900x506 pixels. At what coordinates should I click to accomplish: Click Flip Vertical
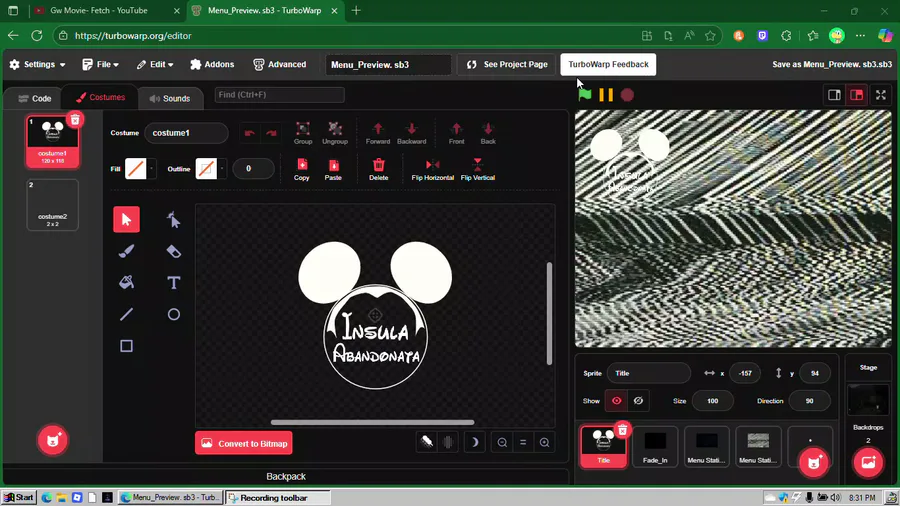click(478, 169)
